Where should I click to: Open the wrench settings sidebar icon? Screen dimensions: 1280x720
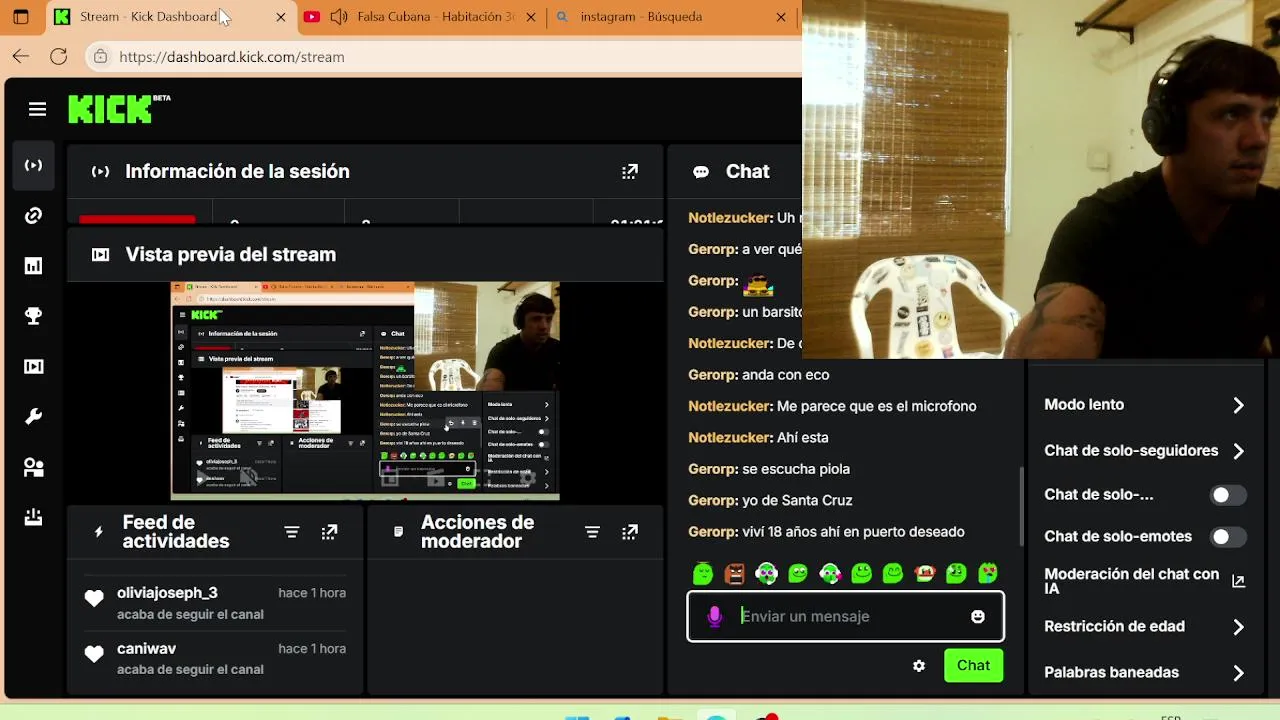point(33,417)
